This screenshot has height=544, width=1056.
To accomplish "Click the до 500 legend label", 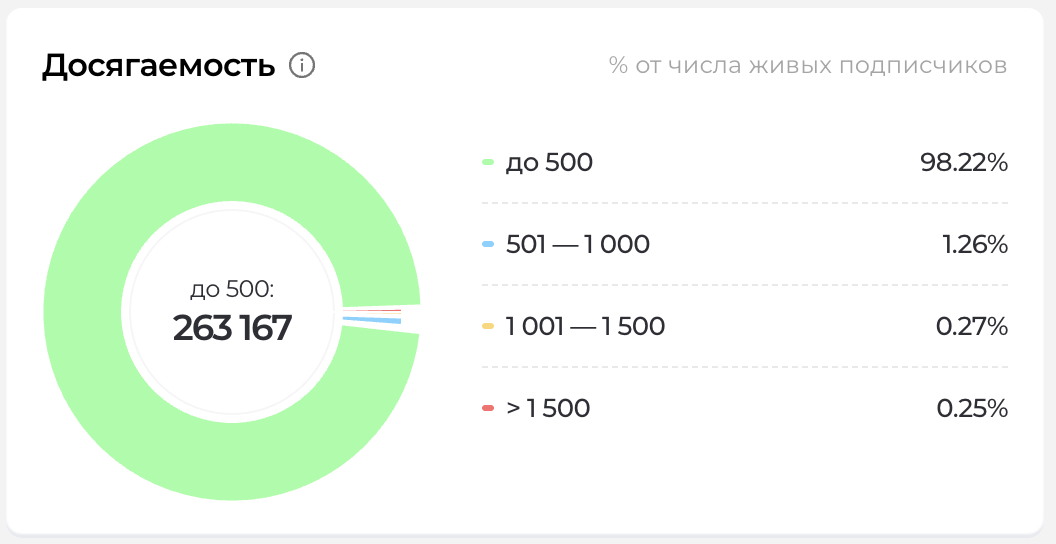I will pyautogui.click(x=549, y=163).
